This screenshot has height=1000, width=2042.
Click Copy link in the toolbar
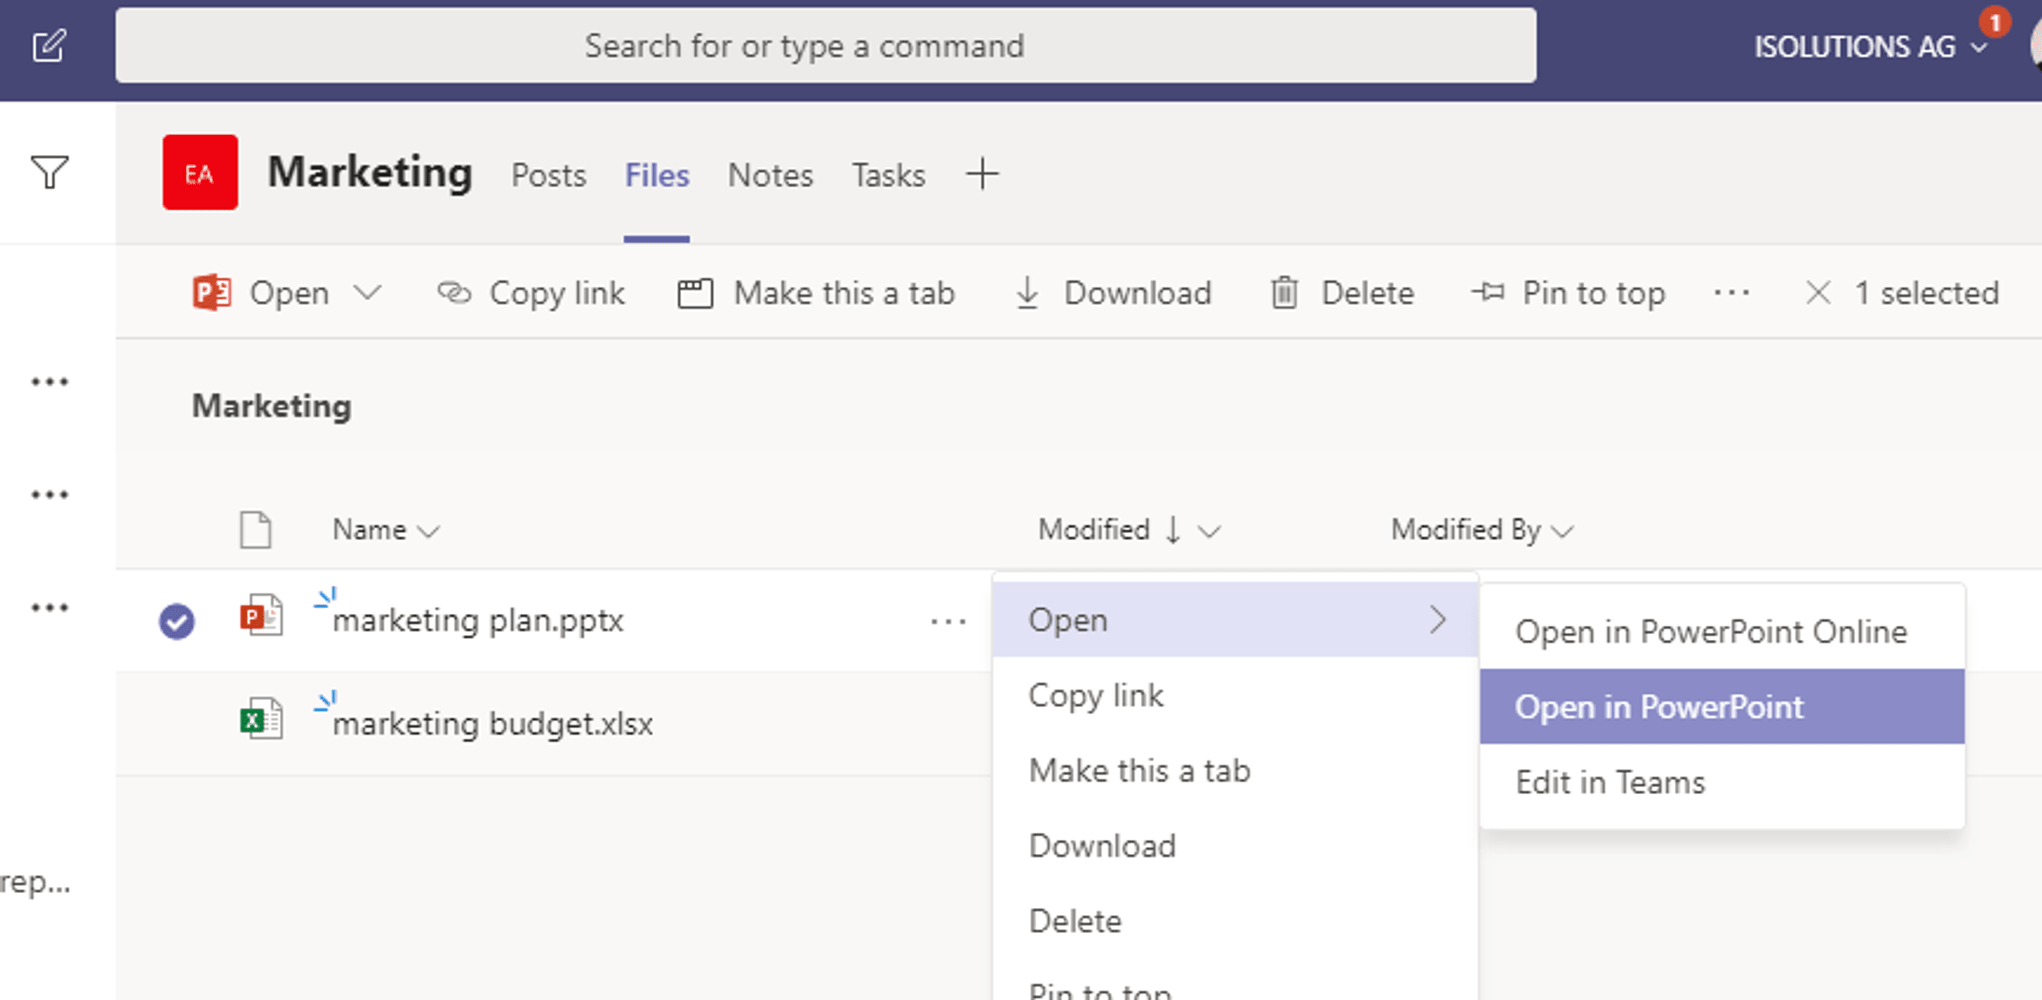click(x=557, y=293)
